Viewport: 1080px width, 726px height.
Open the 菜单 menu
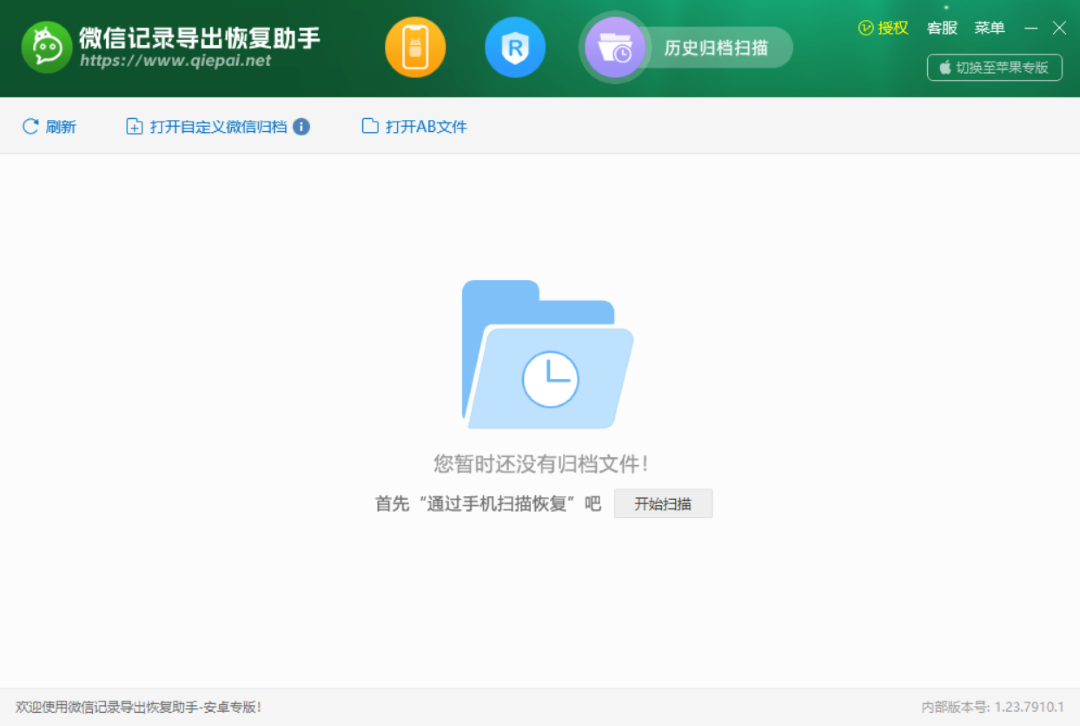990,28
